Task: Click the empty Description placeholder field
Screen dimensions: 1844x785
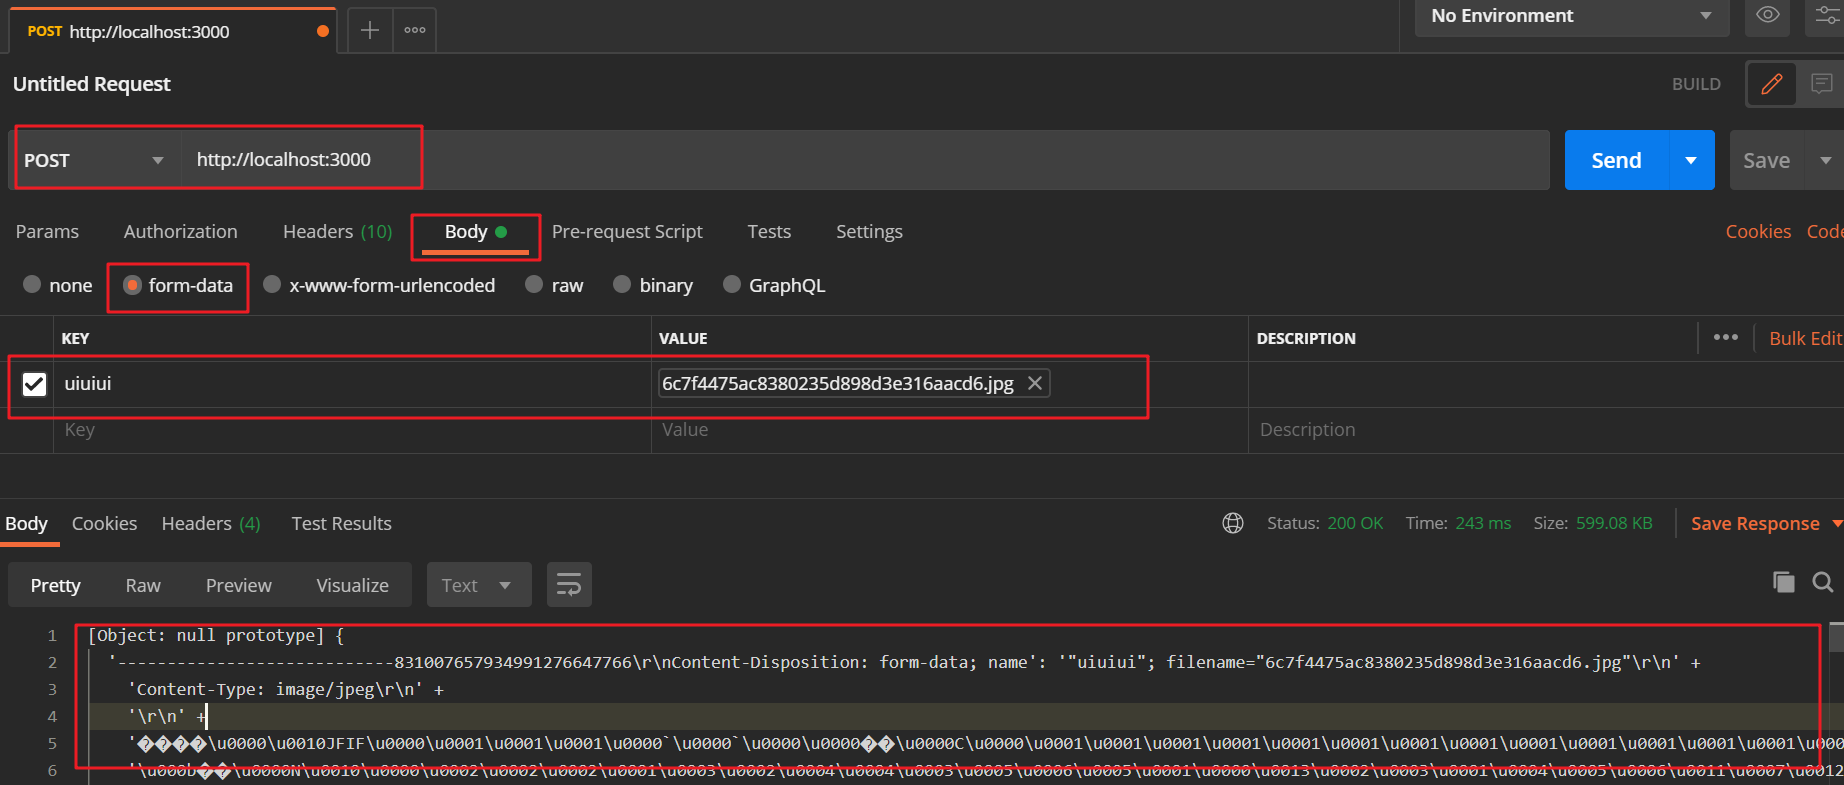Action: coord(1545,430)
